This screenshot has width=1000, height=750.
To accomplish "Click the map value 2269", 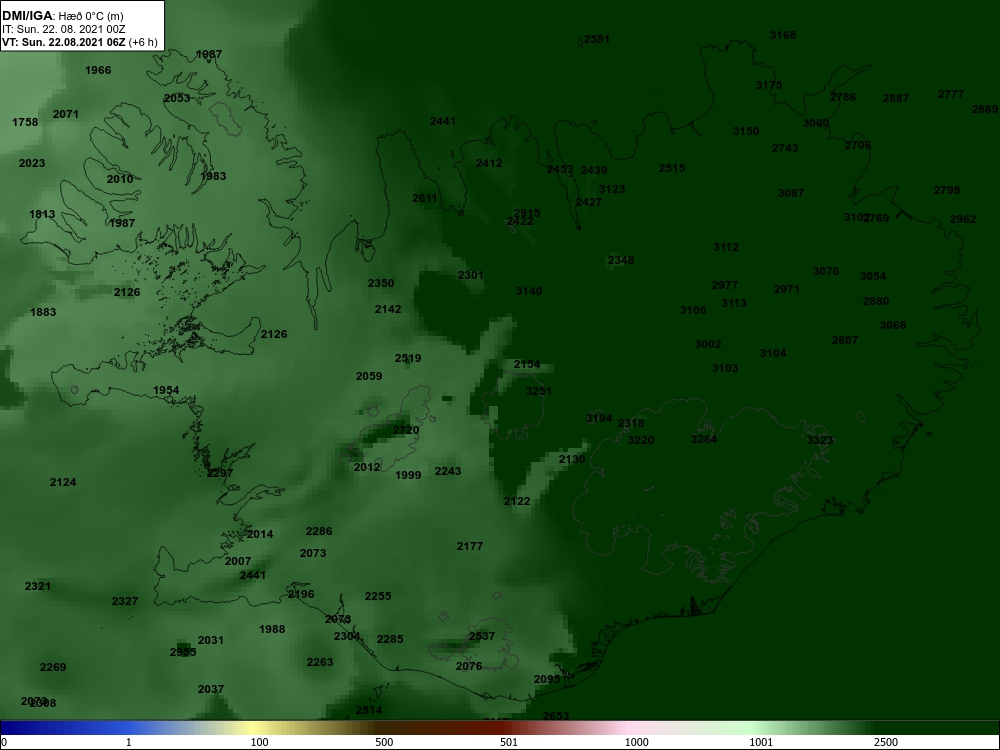I will (x=53, y=667).
